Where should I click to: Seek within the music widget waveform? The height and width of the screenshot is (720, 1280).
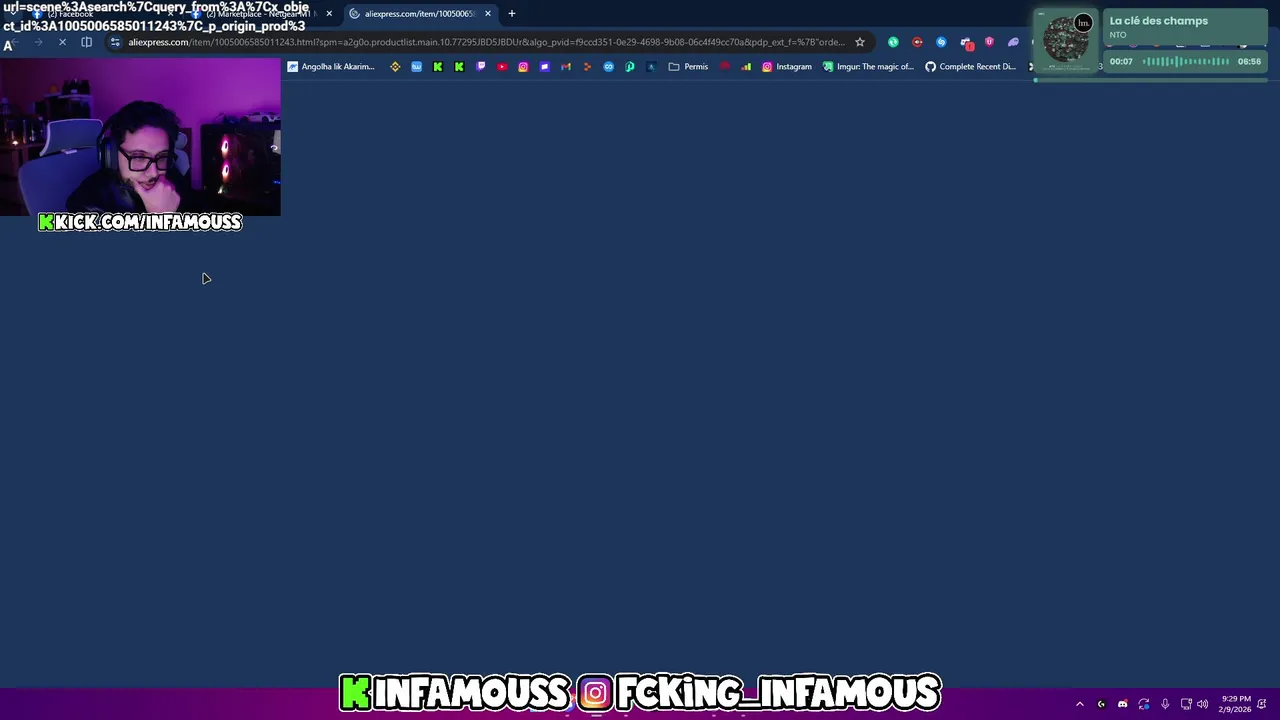[1186, 61]
